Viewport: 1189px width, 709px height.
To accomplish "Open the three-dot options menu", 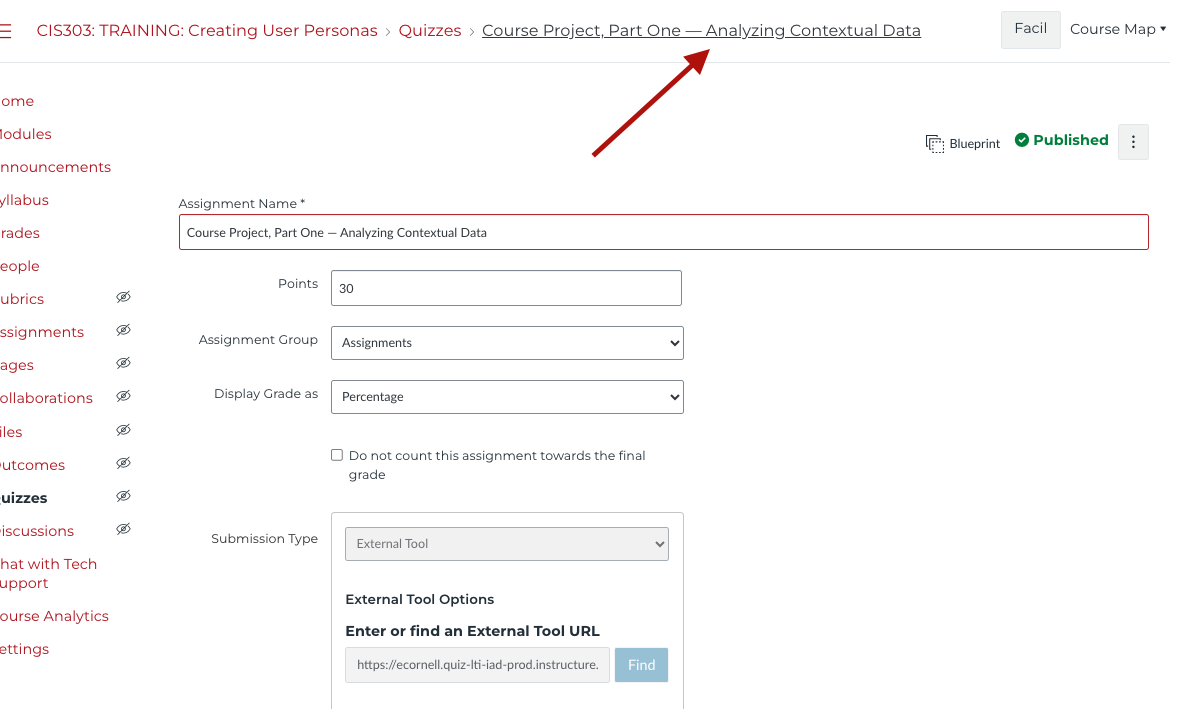I will [1133, 142].
